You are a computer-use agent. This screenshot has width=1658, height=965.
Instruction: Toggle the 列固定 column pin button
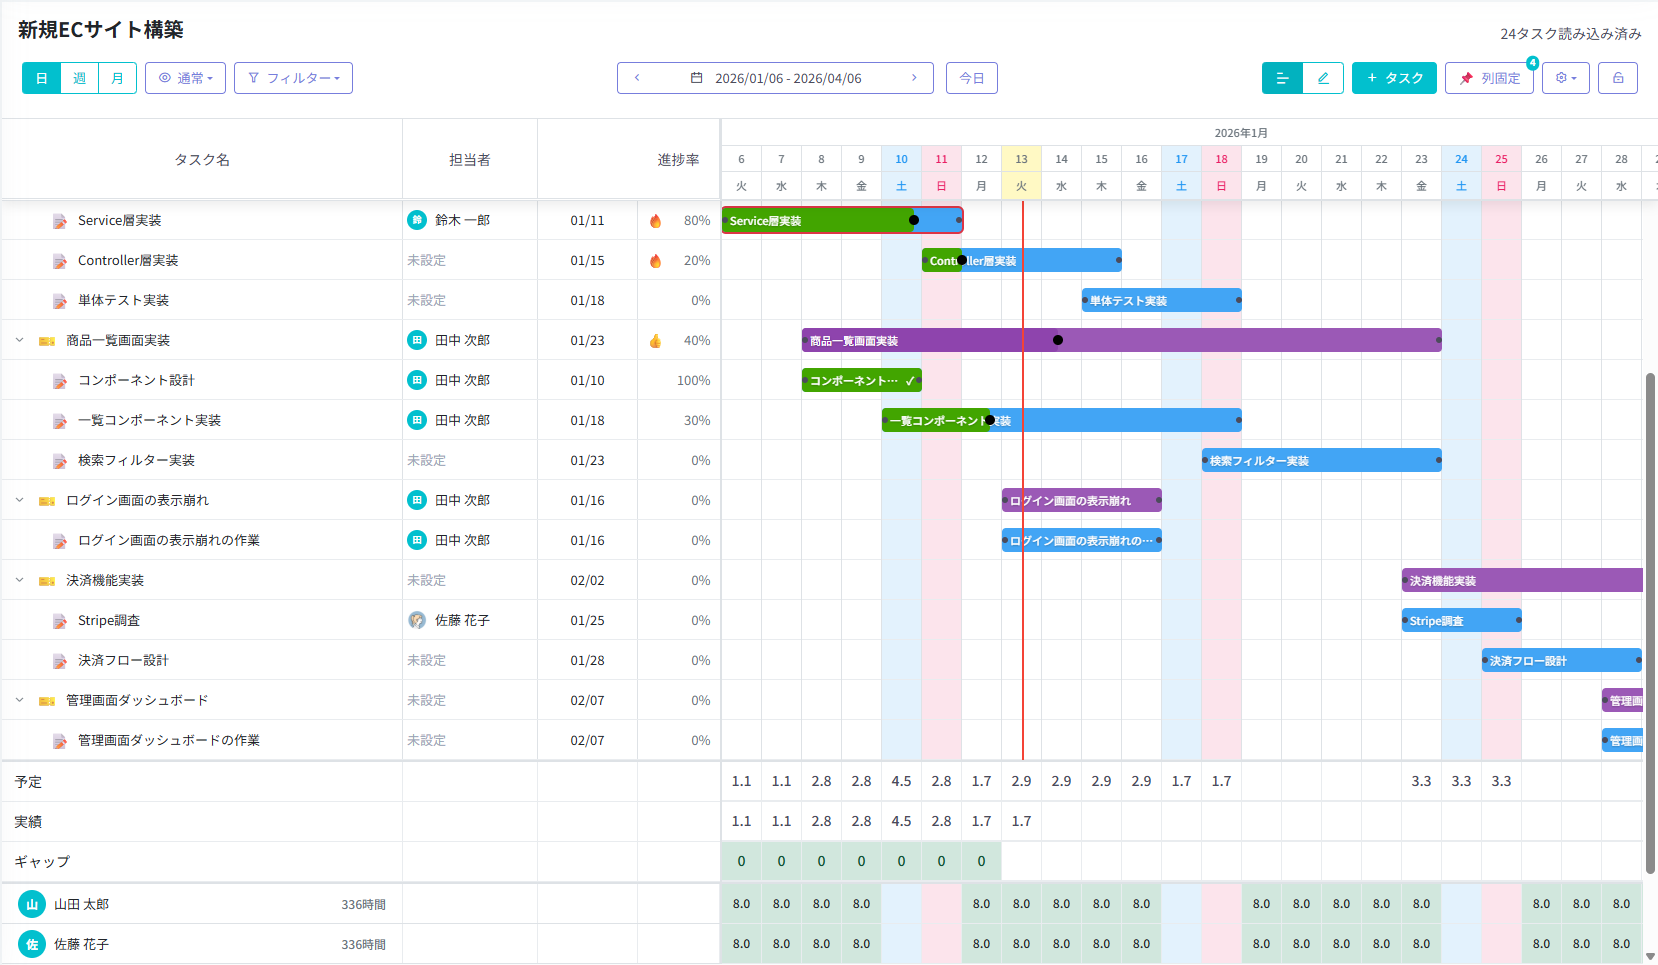[1489, 78]
